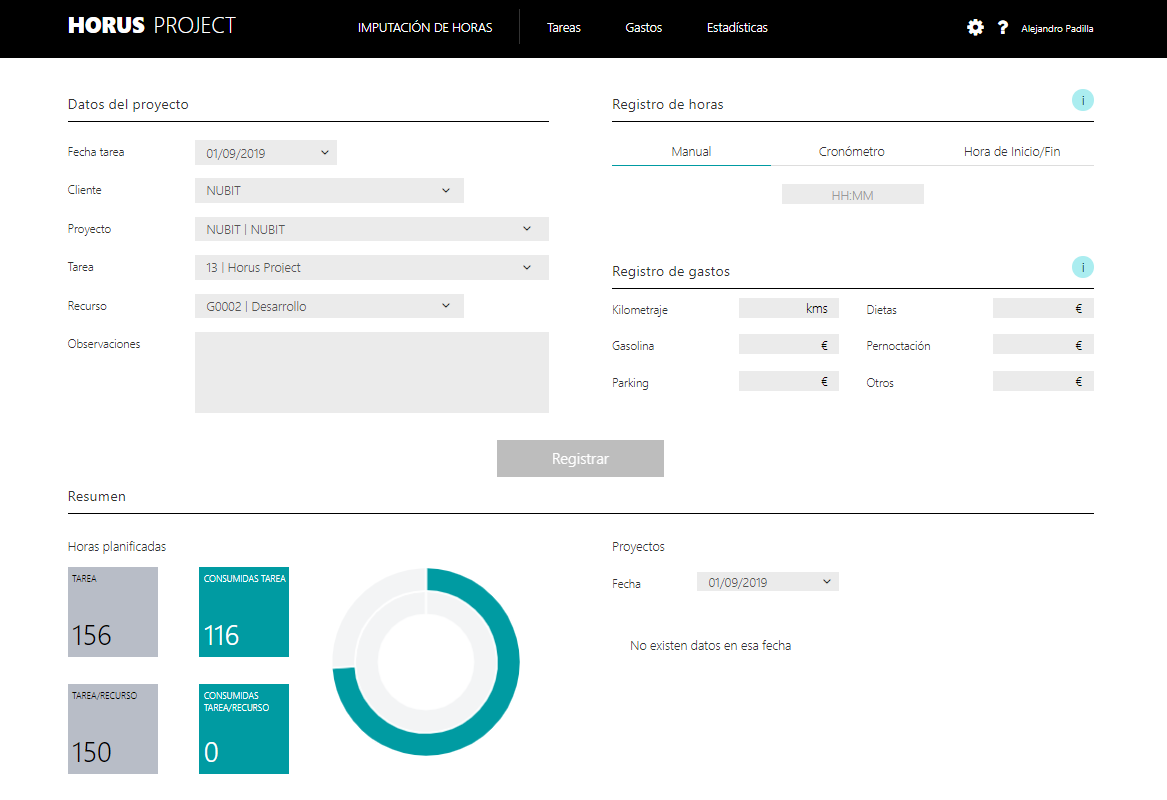The height and width of the screenshot is (800, 1167).
Task: Open the settings gear icon
Action: (975, 28)
